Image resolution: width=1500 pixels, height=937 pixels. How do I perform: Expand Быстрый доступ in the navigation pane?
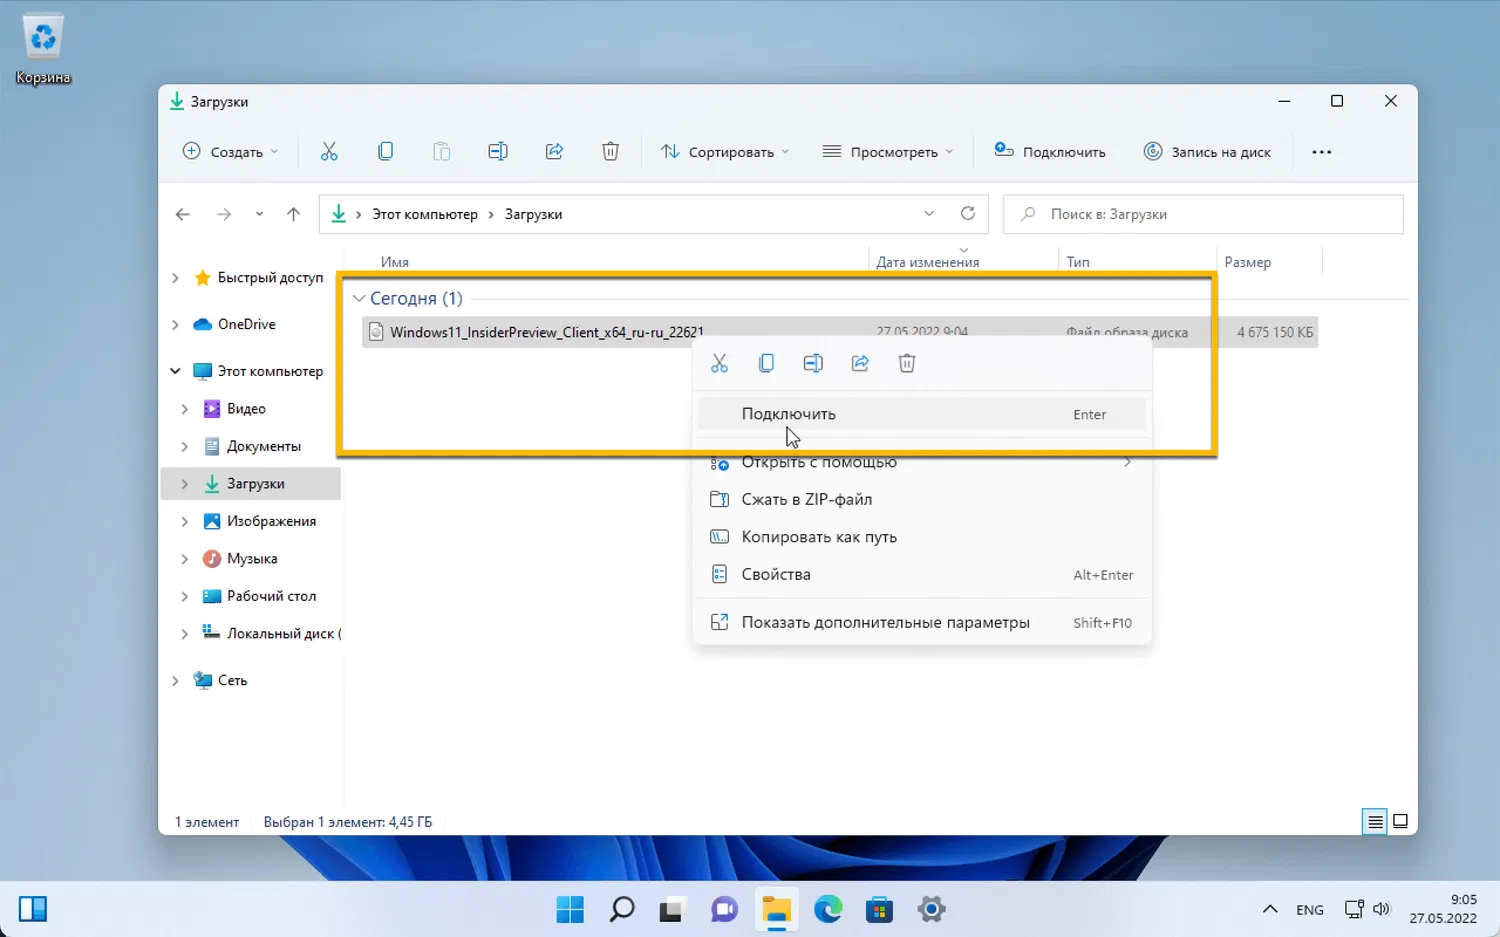tap(176, 278)
